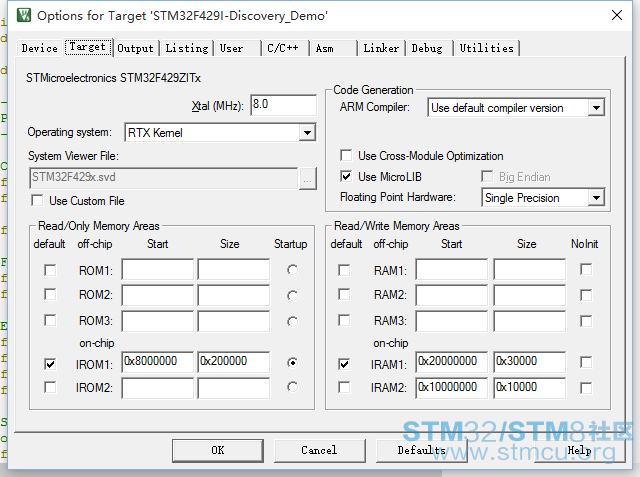Check the RAM3 default checkbox
The image size is (640, 477).
click(344, 320)
